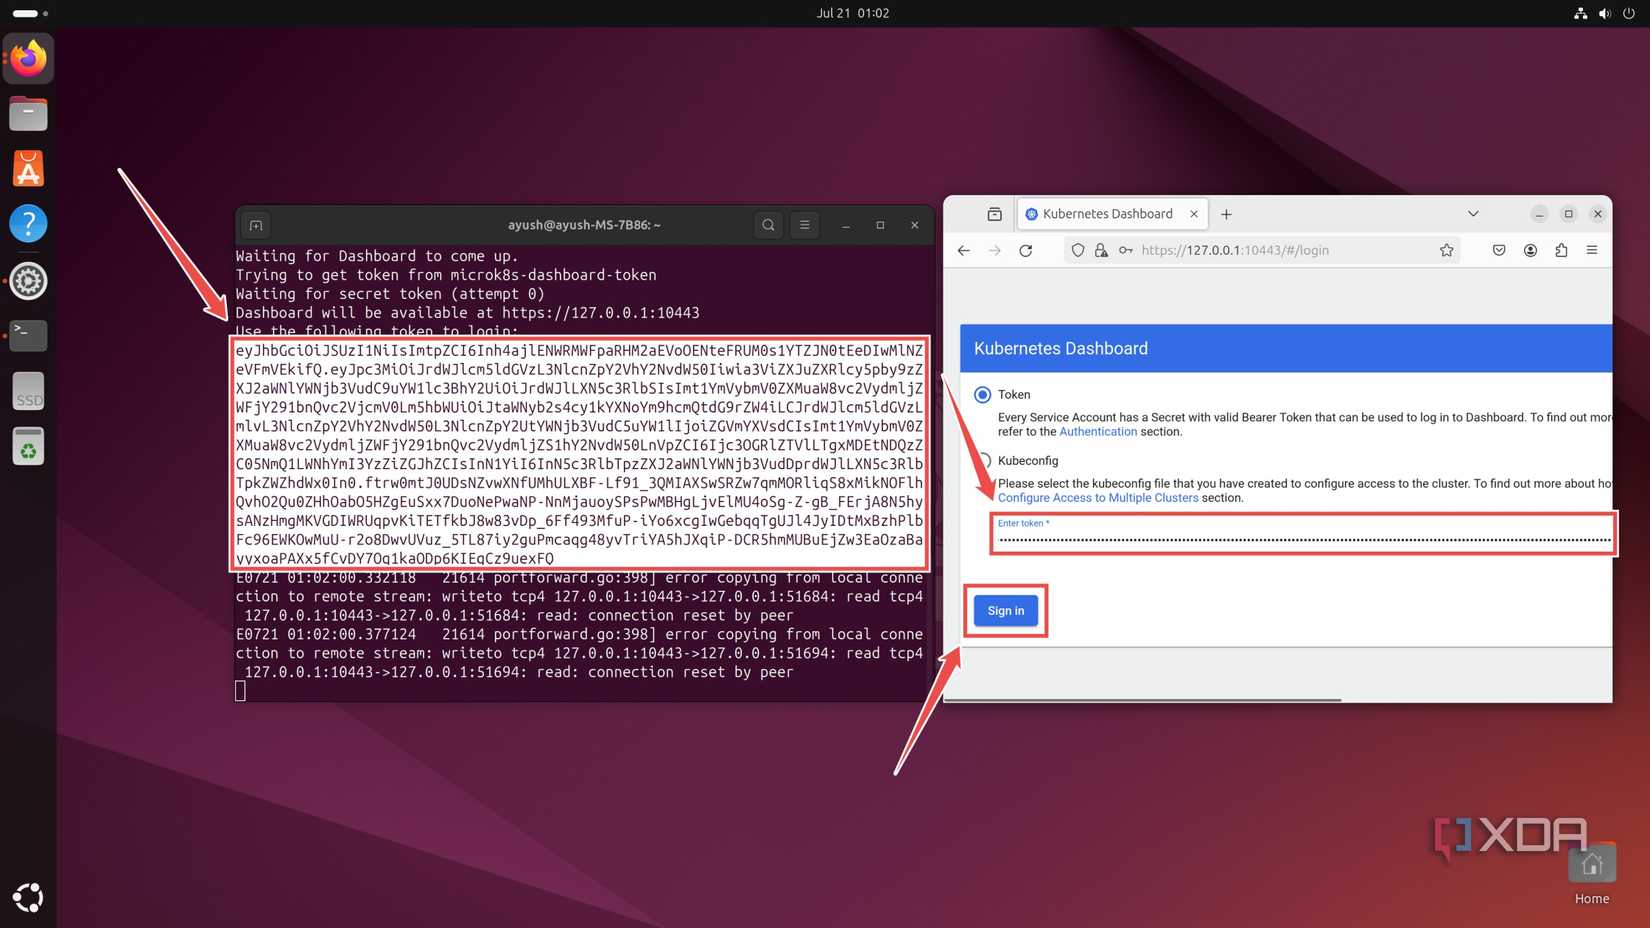Expand the Firefox list all tabs chevron
The height and width of the screenshot is (928, 1650).
tap(1473, 214)
